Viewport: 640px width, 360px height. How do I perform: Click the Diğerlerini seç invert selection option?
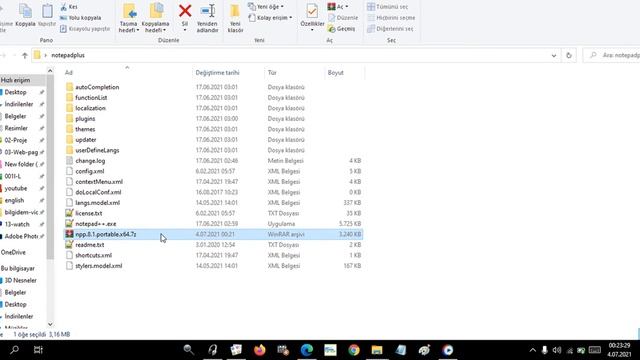(390, 29)
